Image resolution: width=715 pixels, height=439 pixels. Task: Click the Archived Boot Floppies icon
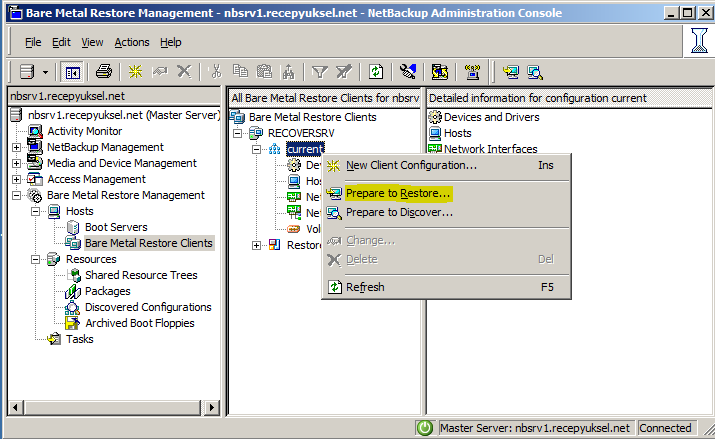click(73, 323)
